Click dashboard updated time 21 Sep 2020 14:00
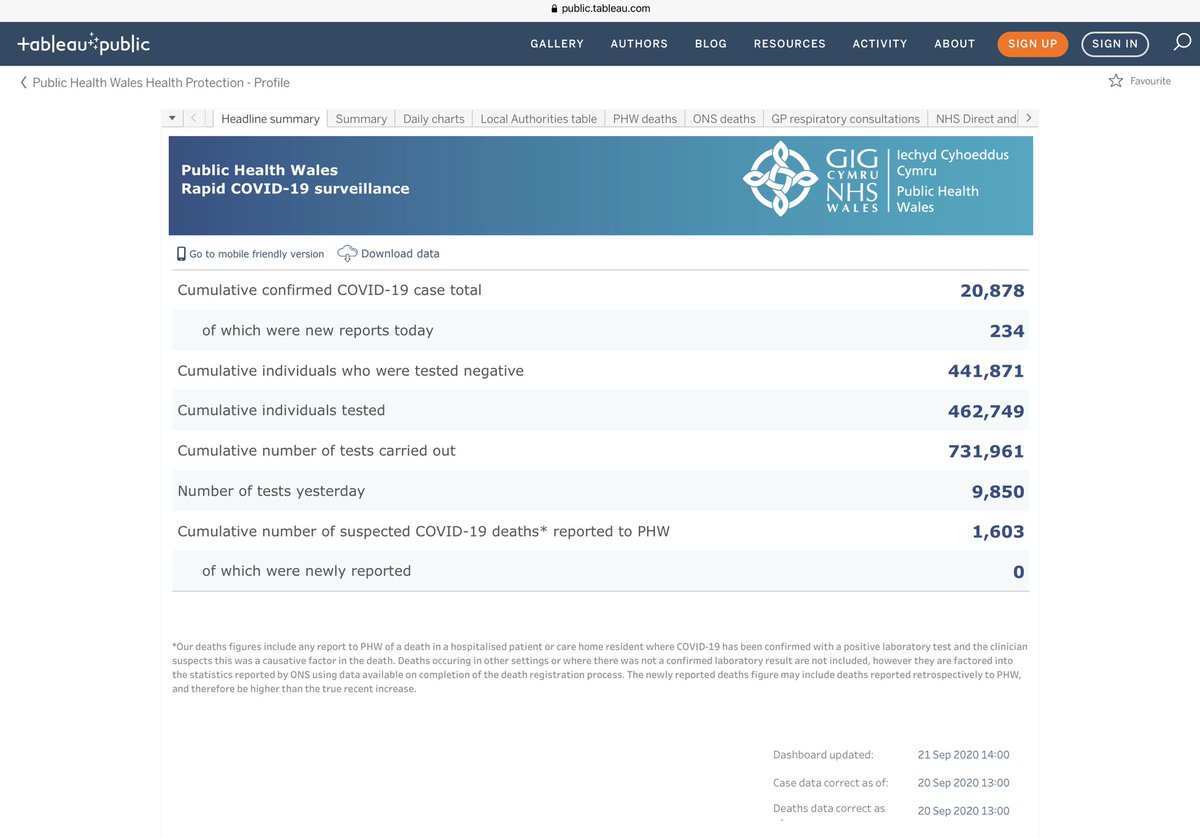The image size is (1200, 839). point(963,755)
